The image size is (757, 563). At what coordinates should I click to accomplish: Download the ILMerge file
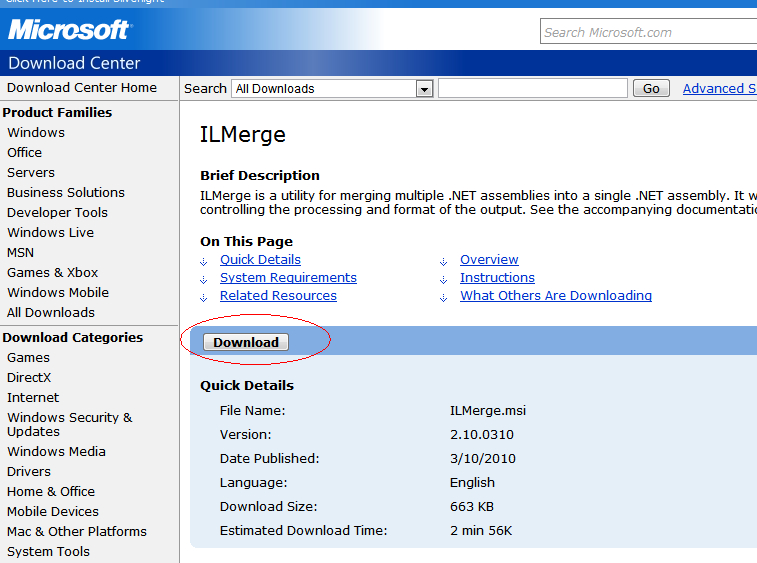tap(246, 342)
